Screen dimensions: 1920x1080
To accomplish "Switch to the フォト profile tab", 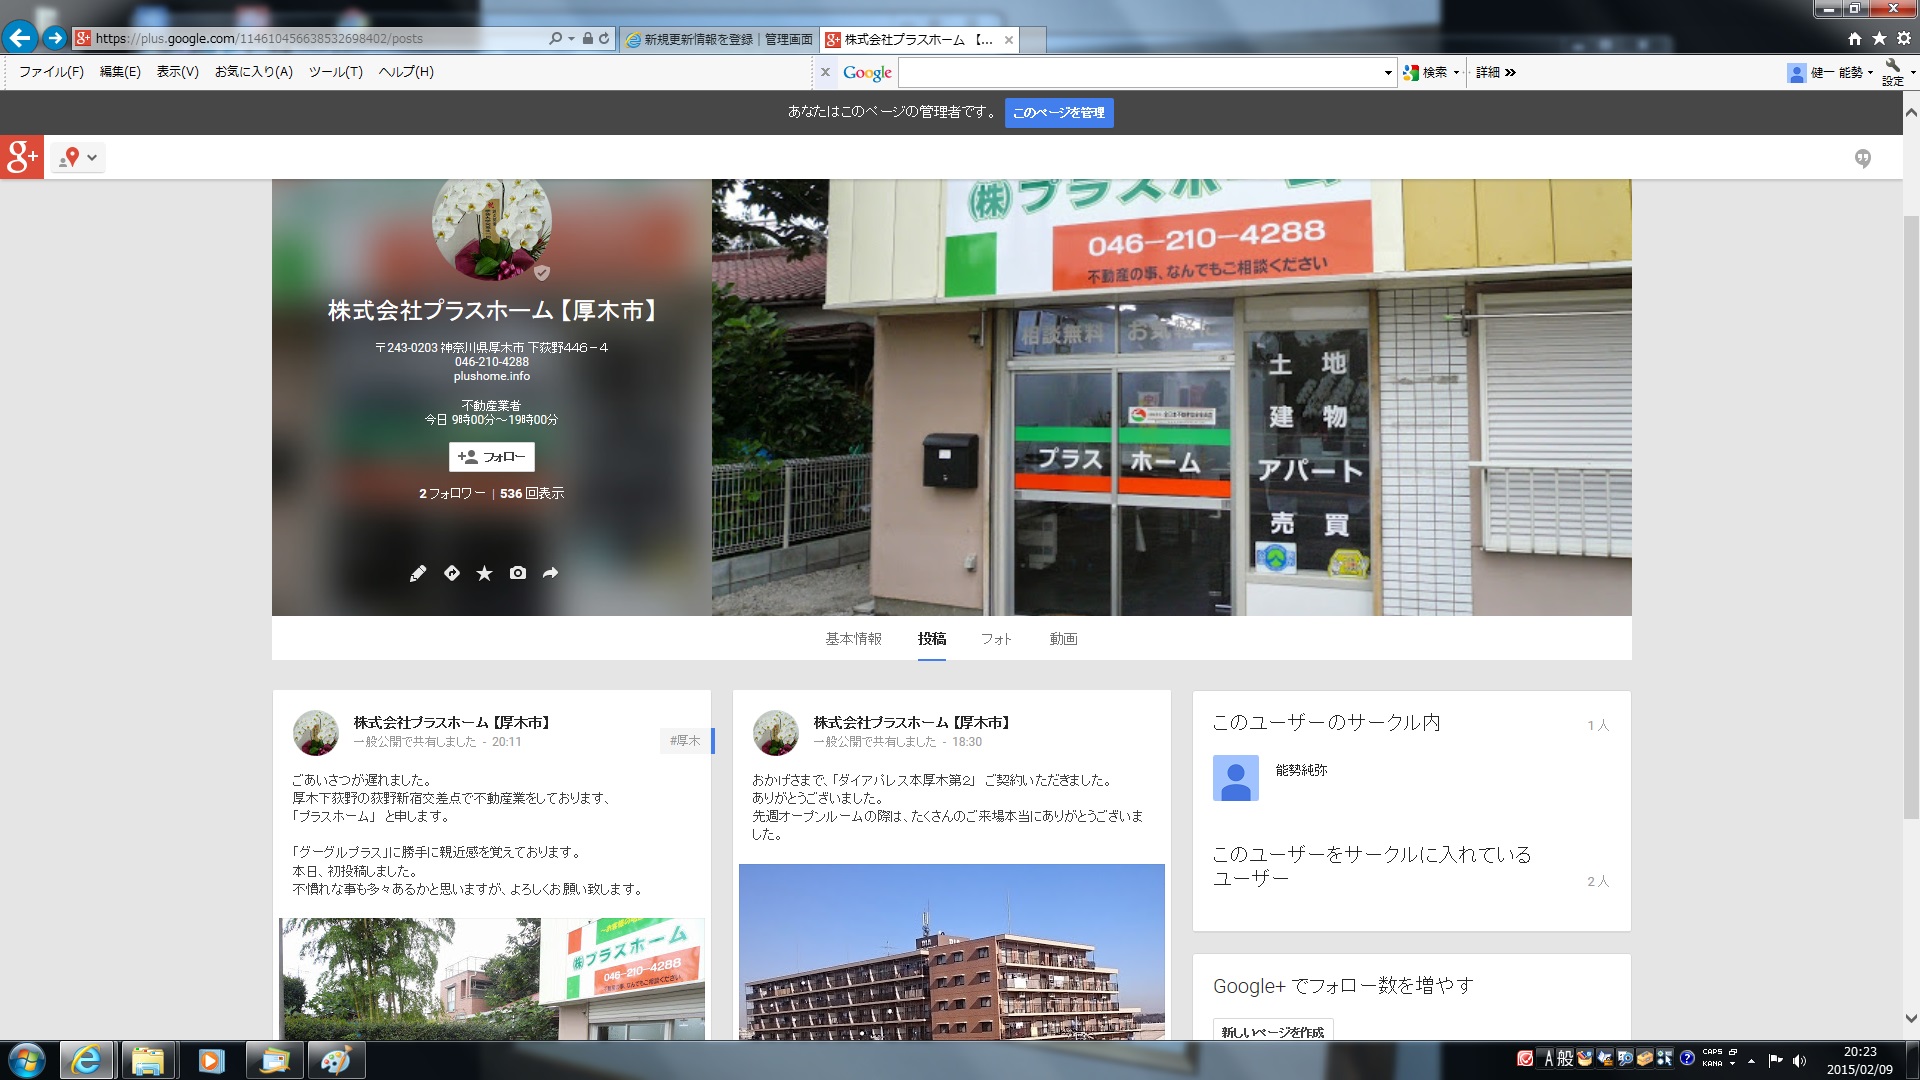I will (996, 639).
